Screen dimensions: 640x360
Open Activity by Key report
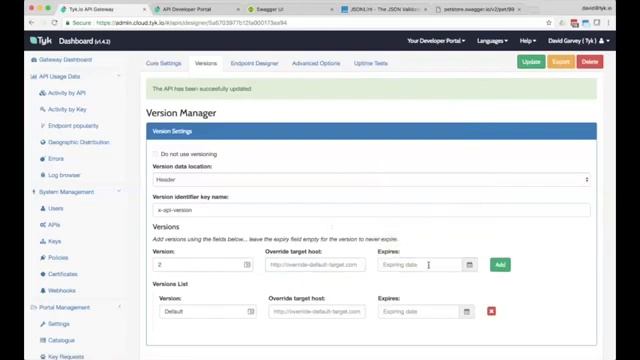(x=63, y=109)
